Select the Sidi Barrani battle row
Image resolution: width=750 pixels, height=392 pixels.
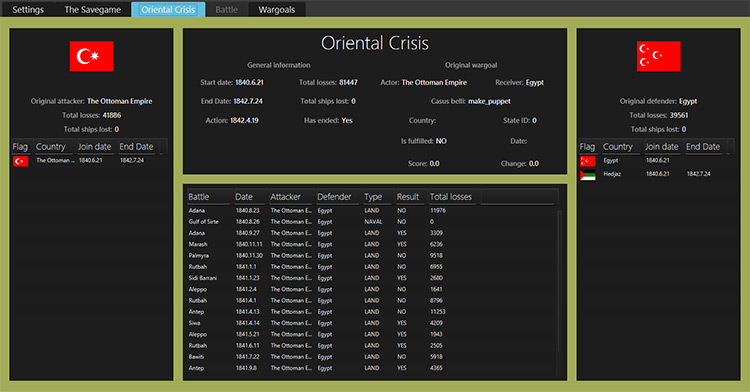pyautogui.click(x=372, y=278)
